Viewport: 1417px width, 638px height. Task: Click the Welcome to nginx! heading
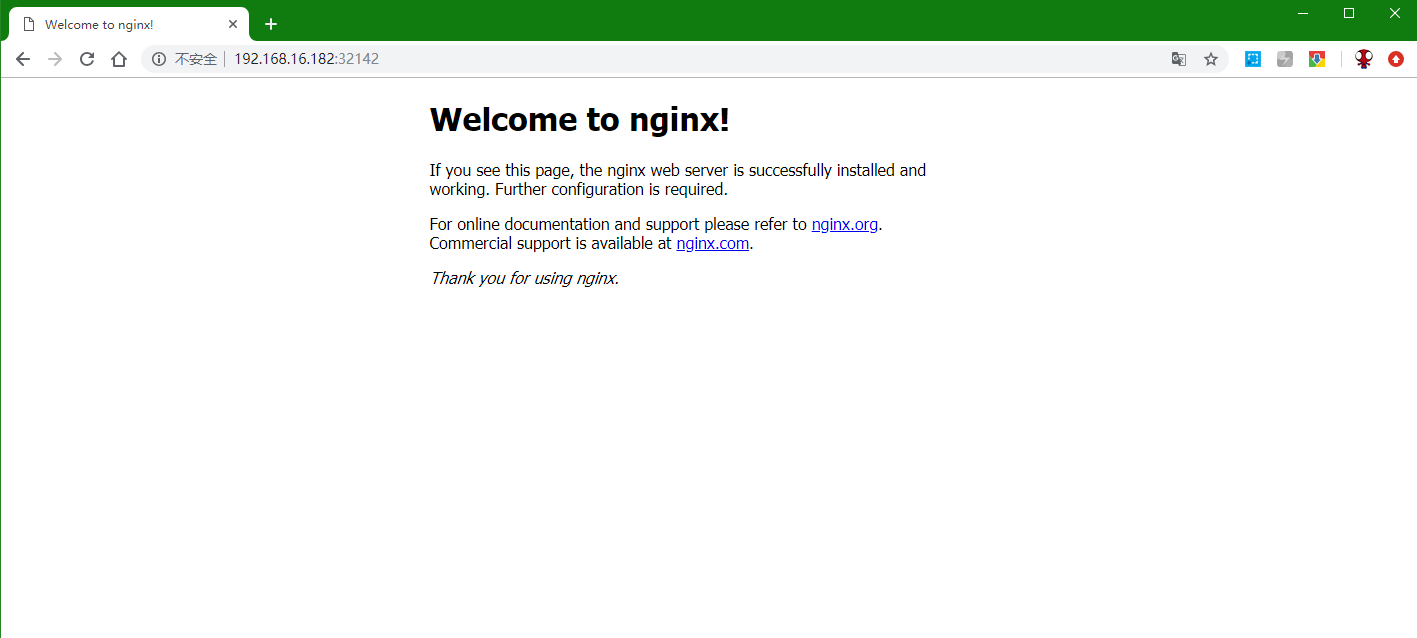click(x=580, y=119)
